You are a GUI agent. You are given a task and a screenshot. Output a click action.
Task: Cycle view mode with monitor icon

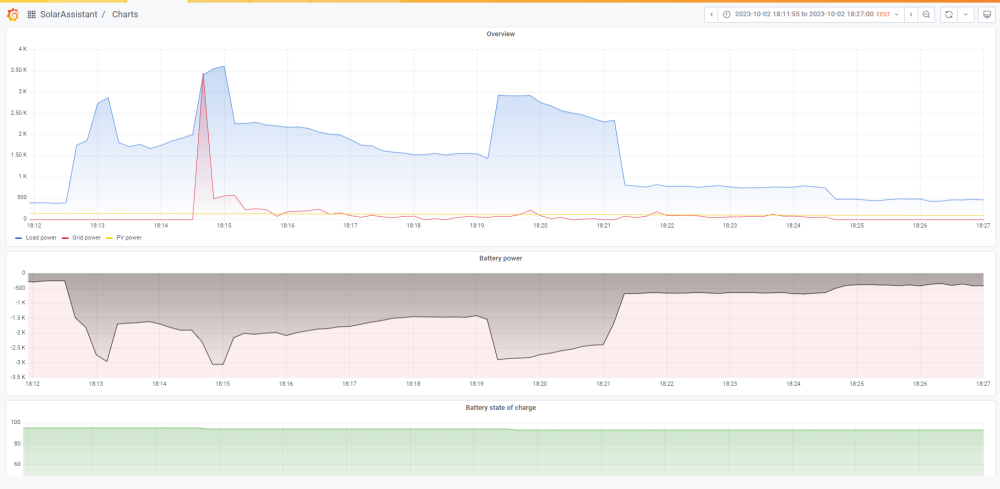tap(987, 14)
